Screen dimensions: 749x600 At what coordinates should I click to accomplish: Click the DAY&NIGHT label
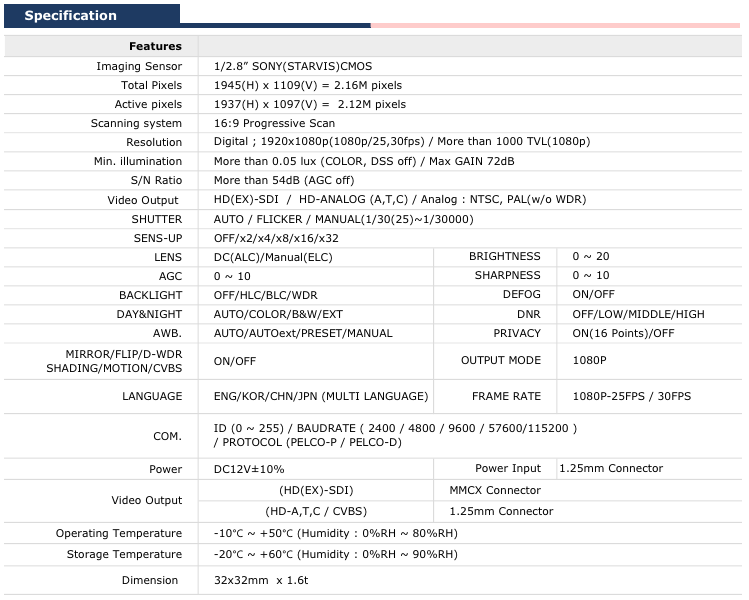click(149, 315)
